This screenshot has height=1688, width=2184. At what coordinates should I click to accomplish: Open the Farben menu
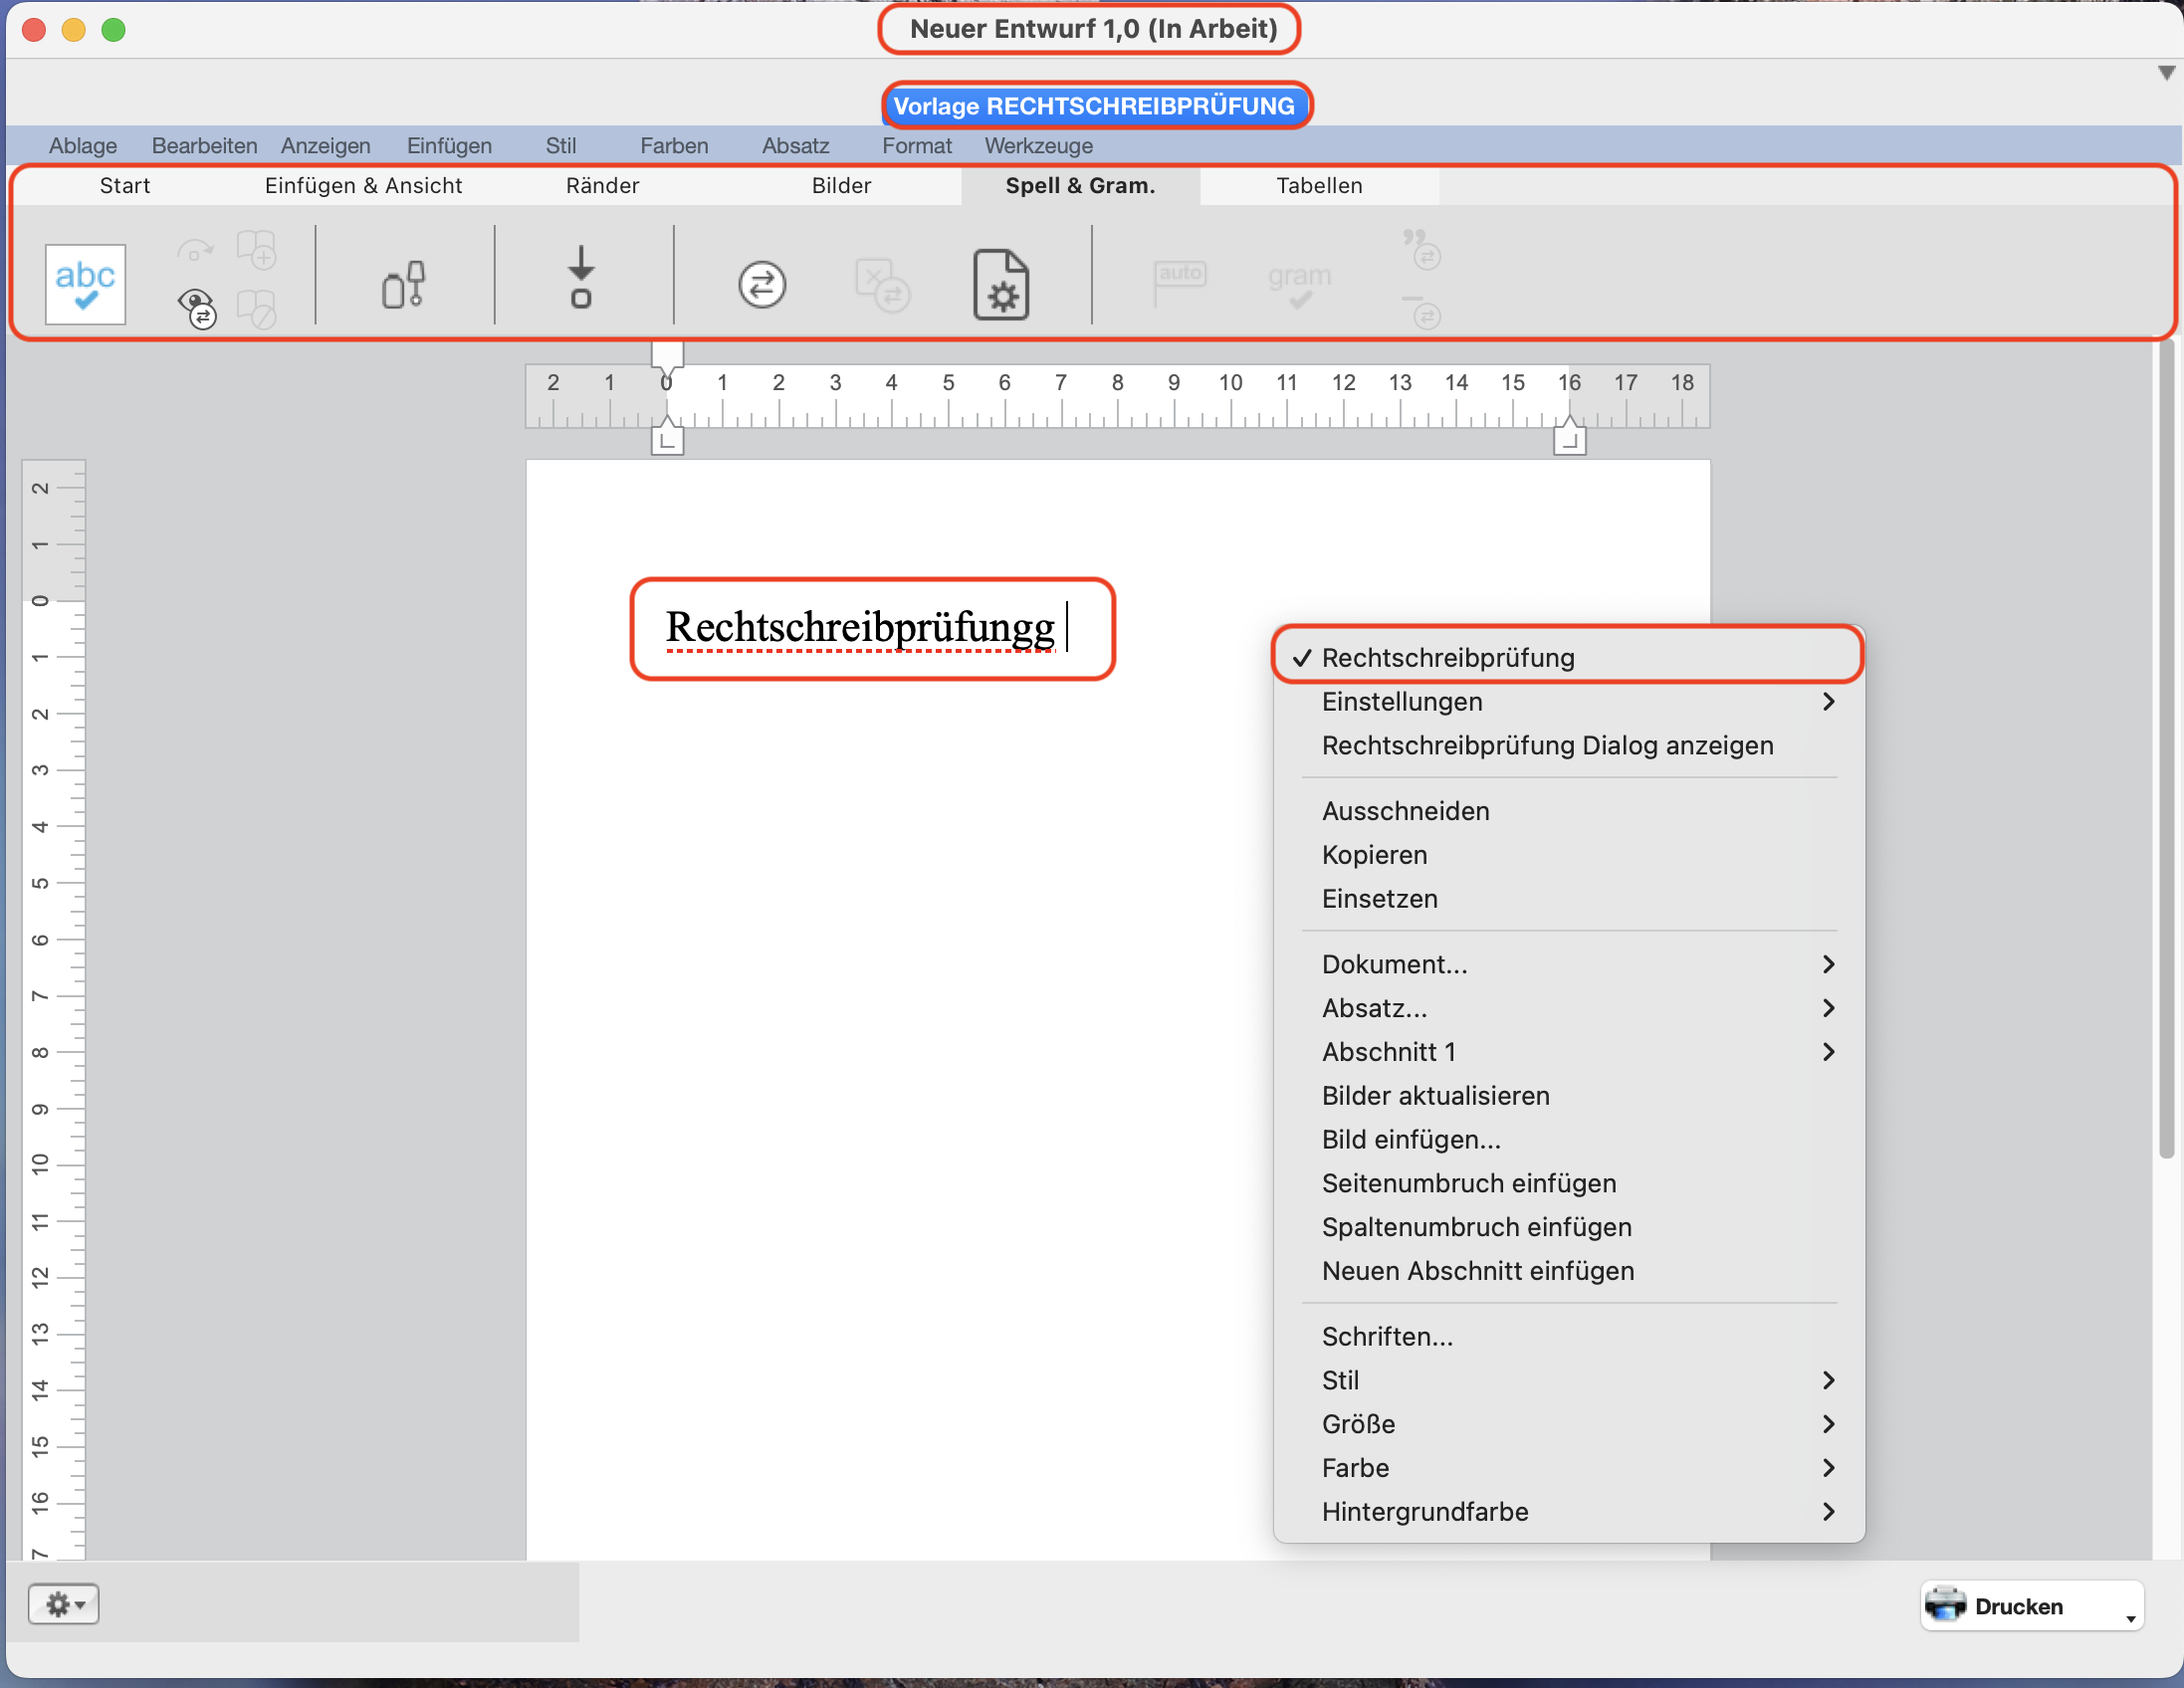[674, 145]
